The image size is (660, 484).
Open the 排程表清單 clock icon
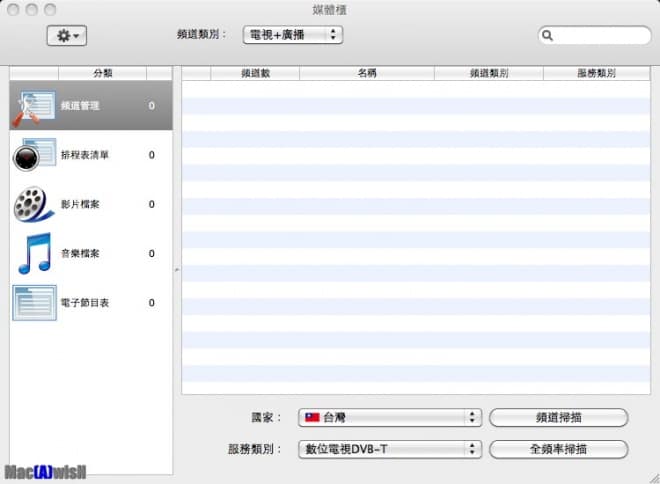35,155
